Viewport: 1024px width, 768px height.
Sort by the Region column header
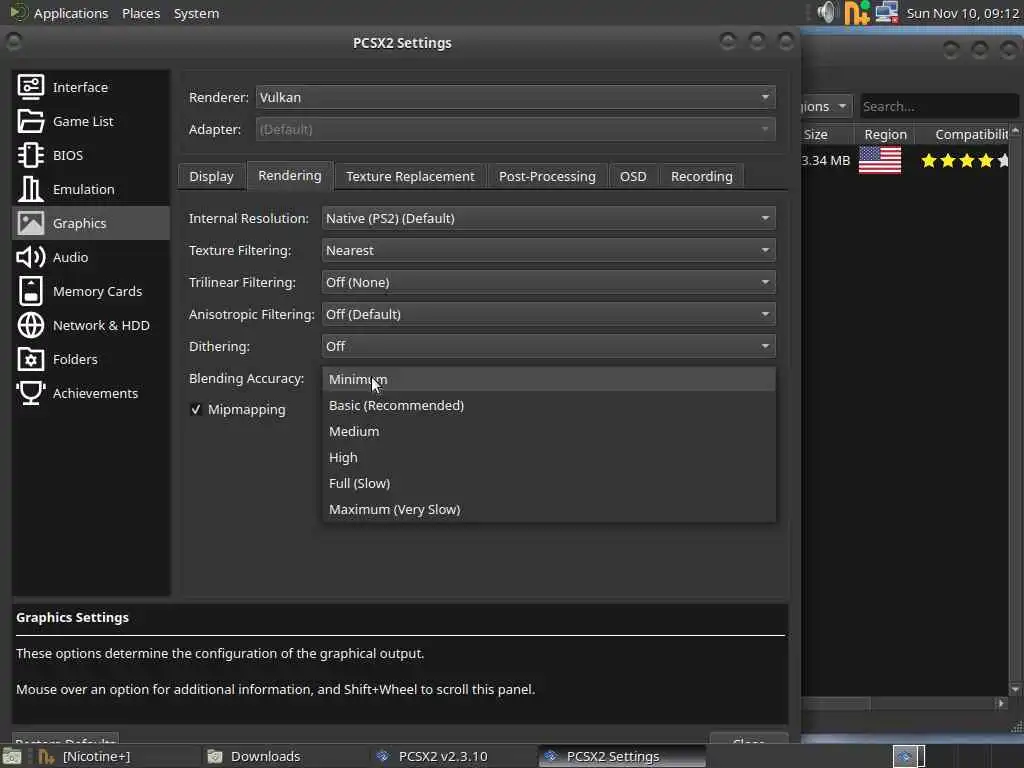pyautogui.click(x=885, y=135)
